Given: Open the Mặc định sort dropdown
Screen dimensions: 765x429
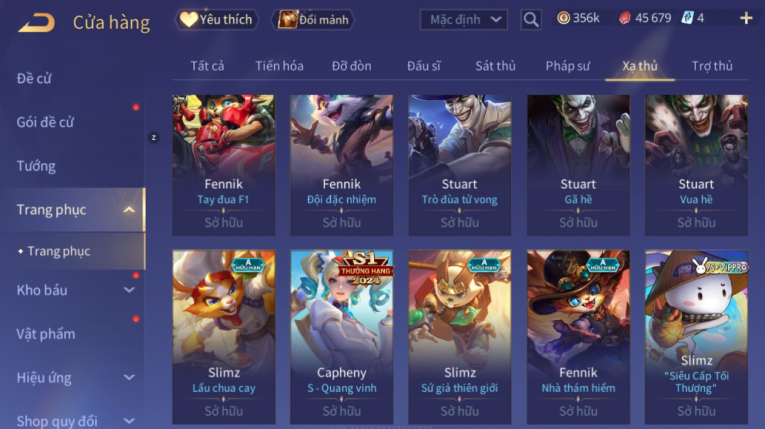Looking at the screenshot, I should [463, 20].
